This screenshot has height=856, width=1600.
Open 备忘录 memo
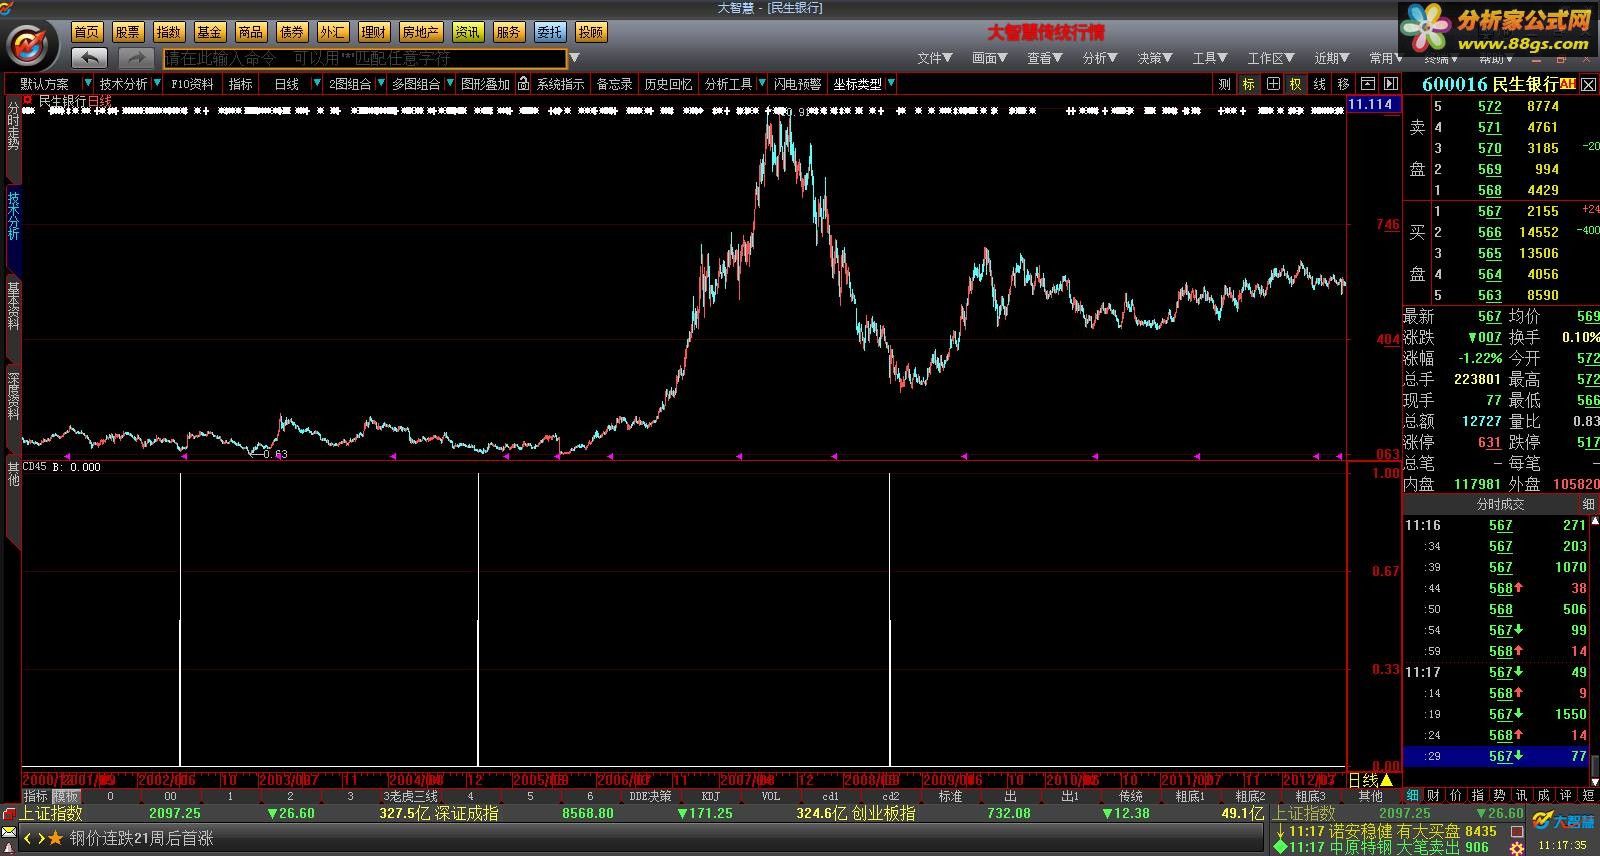615,84
